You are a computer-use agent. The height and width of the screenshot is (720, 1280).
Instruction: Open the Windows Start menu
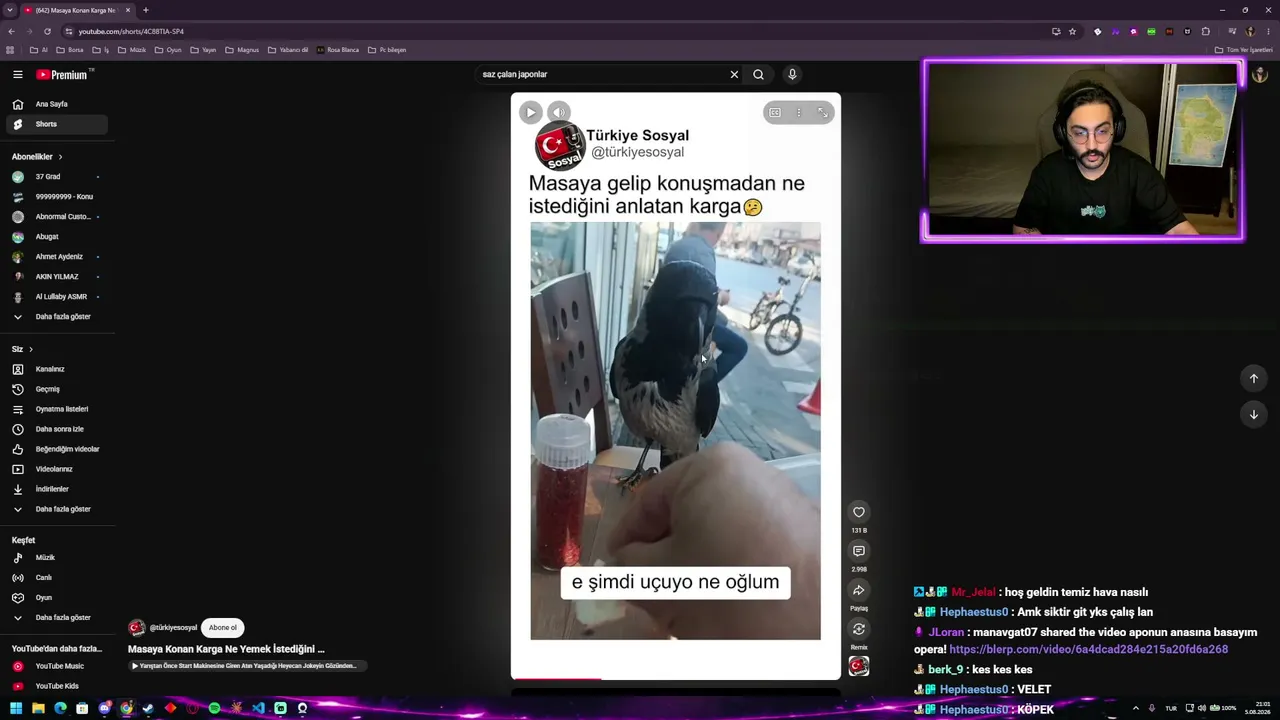click(x=16, y=708)
